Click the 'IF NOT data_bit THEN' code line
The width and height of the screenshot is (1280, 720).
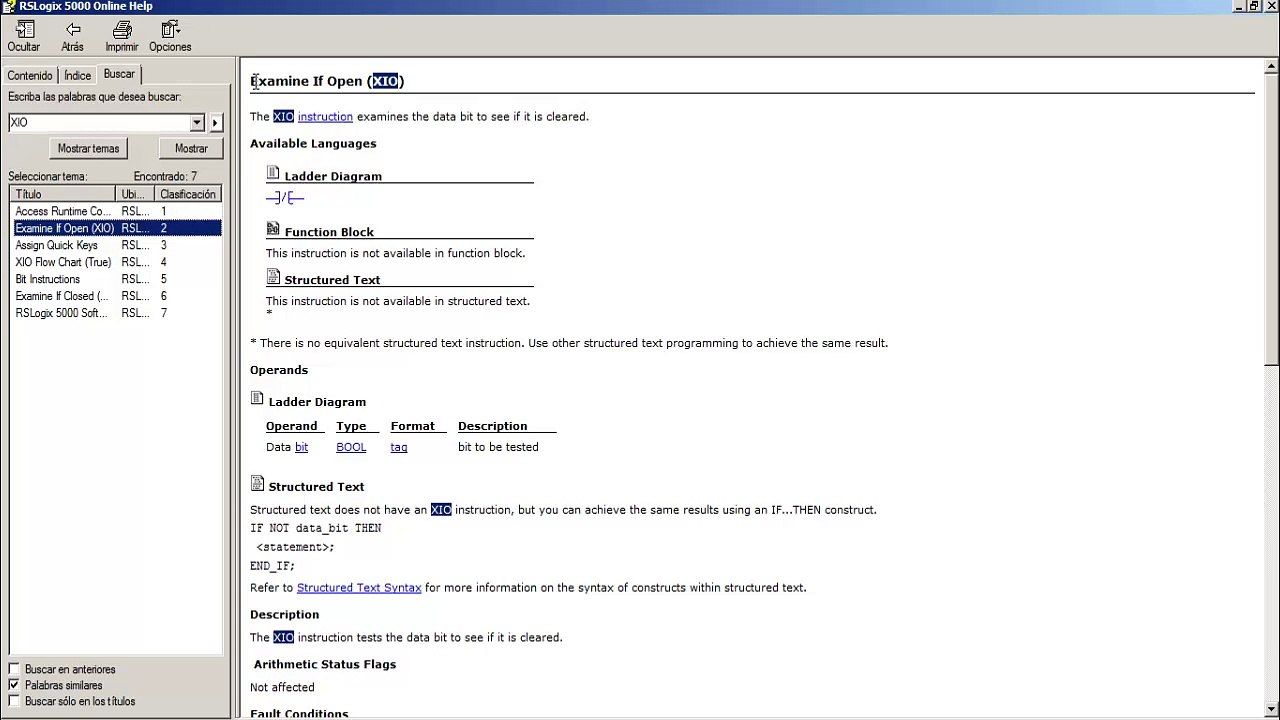tap(316, 528)
